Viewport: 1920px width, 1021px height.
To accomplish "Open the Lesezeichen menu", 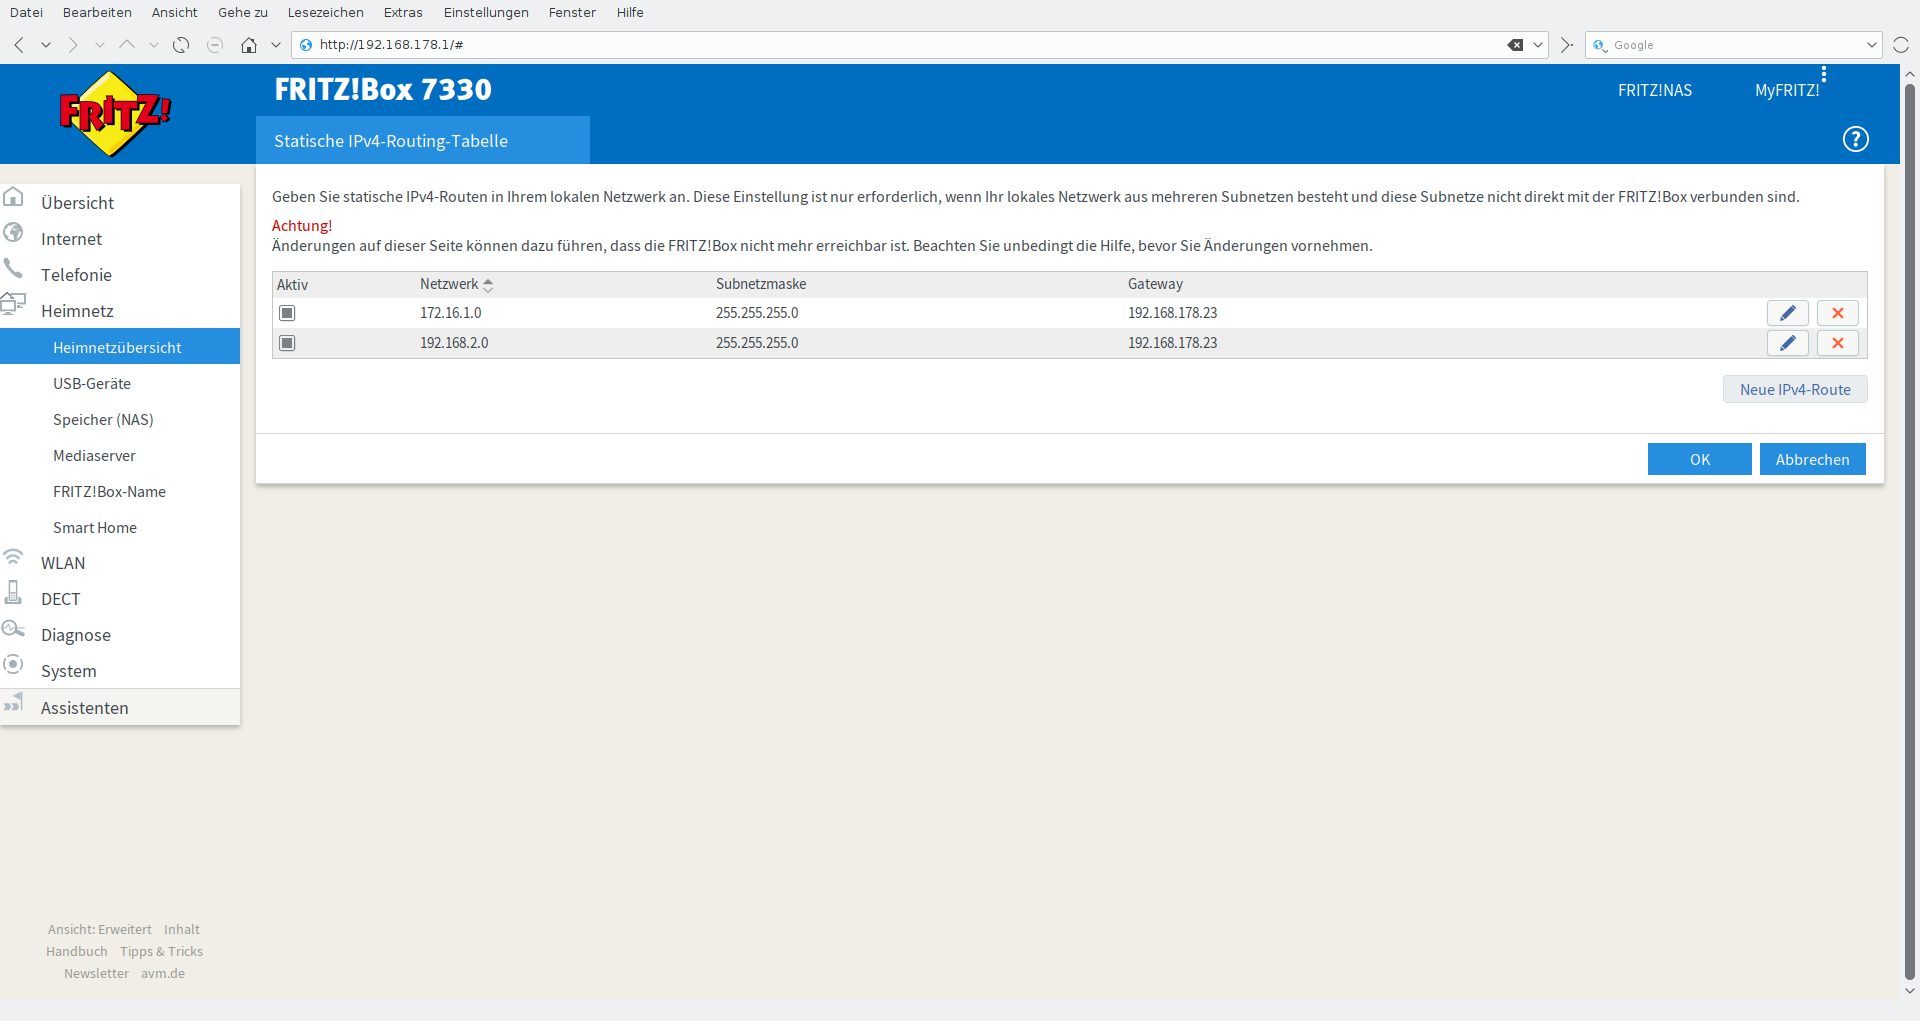I will coord(325,12).
